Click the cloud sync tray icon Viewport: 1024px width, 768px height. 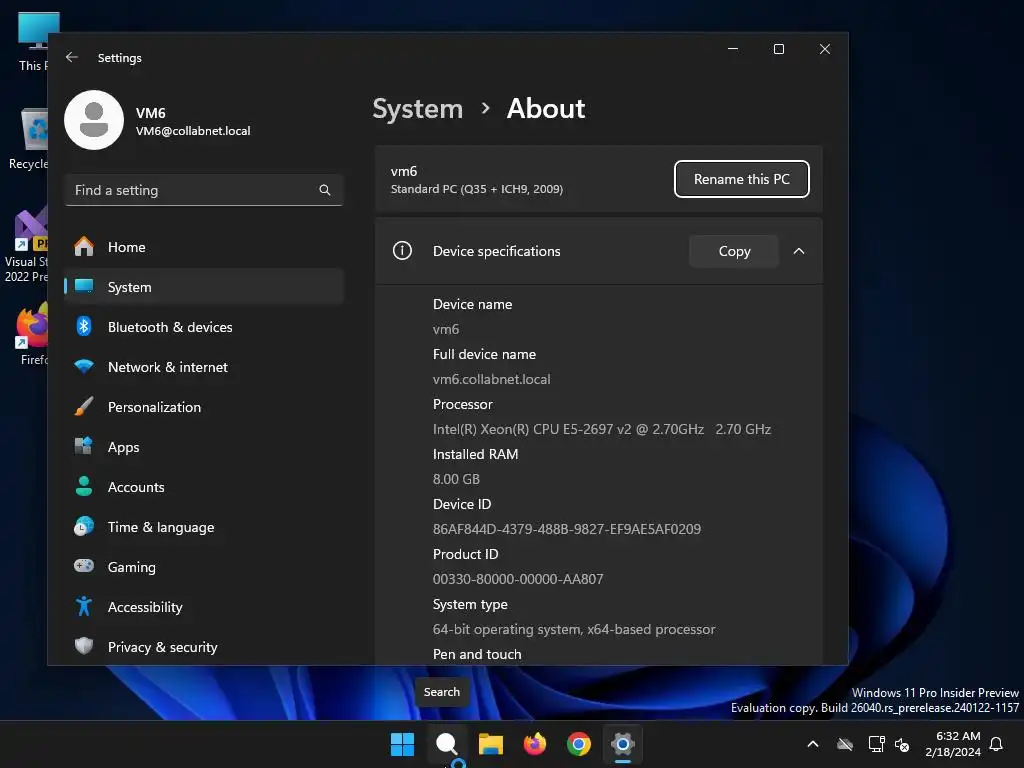pos(845,744)
